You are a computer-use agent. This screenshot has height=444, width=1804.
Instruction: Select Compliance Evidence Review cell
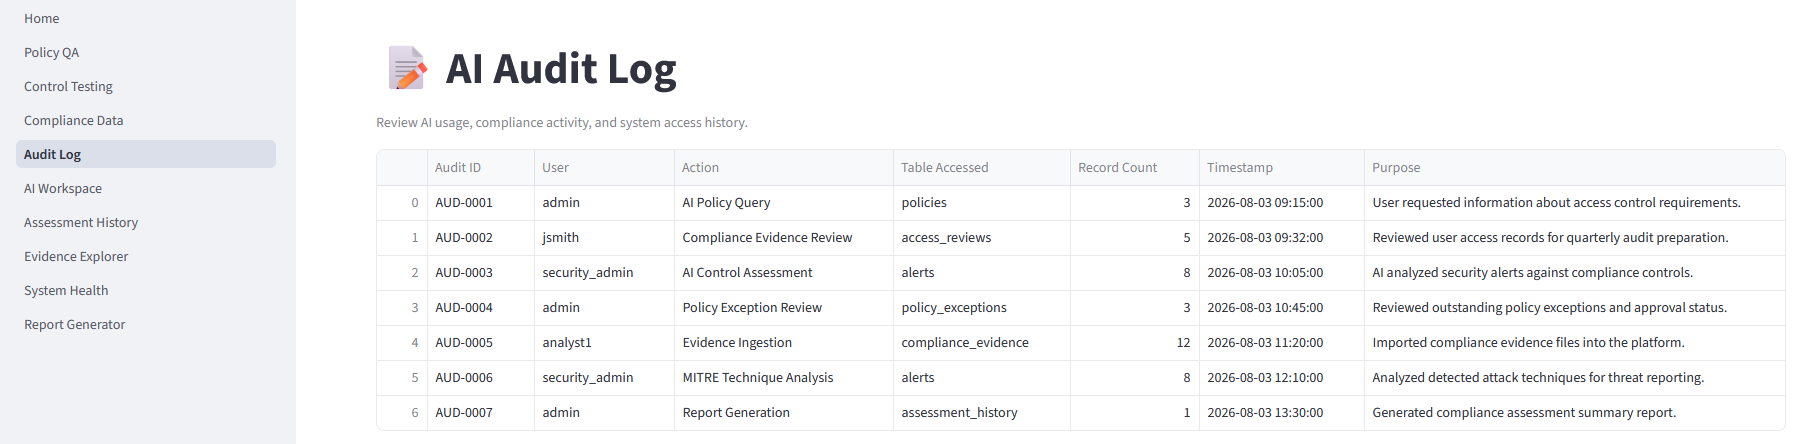pos(784,238)
